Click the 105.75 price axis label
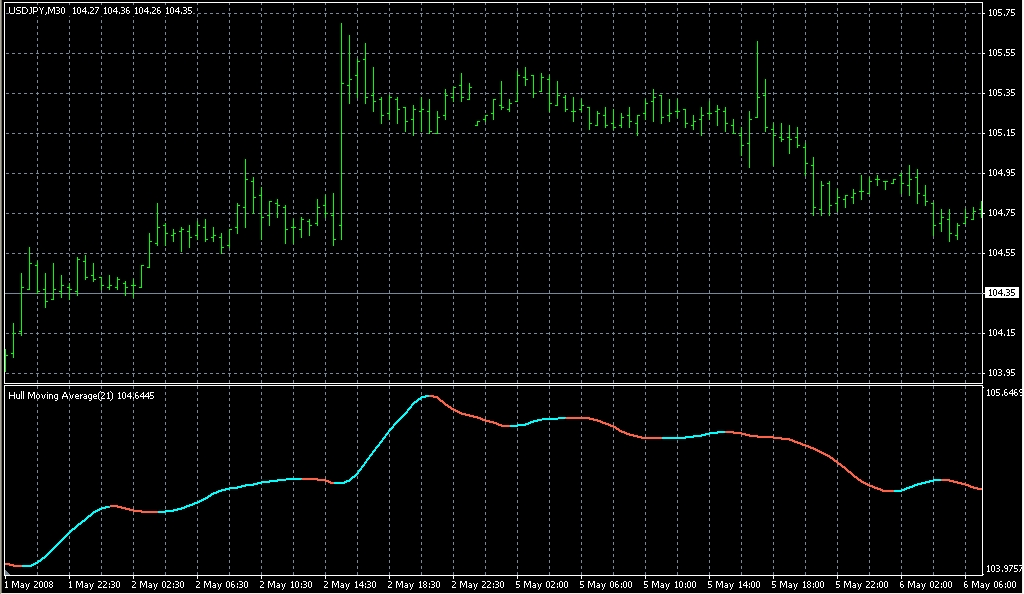The height and width of the screenshot is (594, 1024). [1001, 13]
